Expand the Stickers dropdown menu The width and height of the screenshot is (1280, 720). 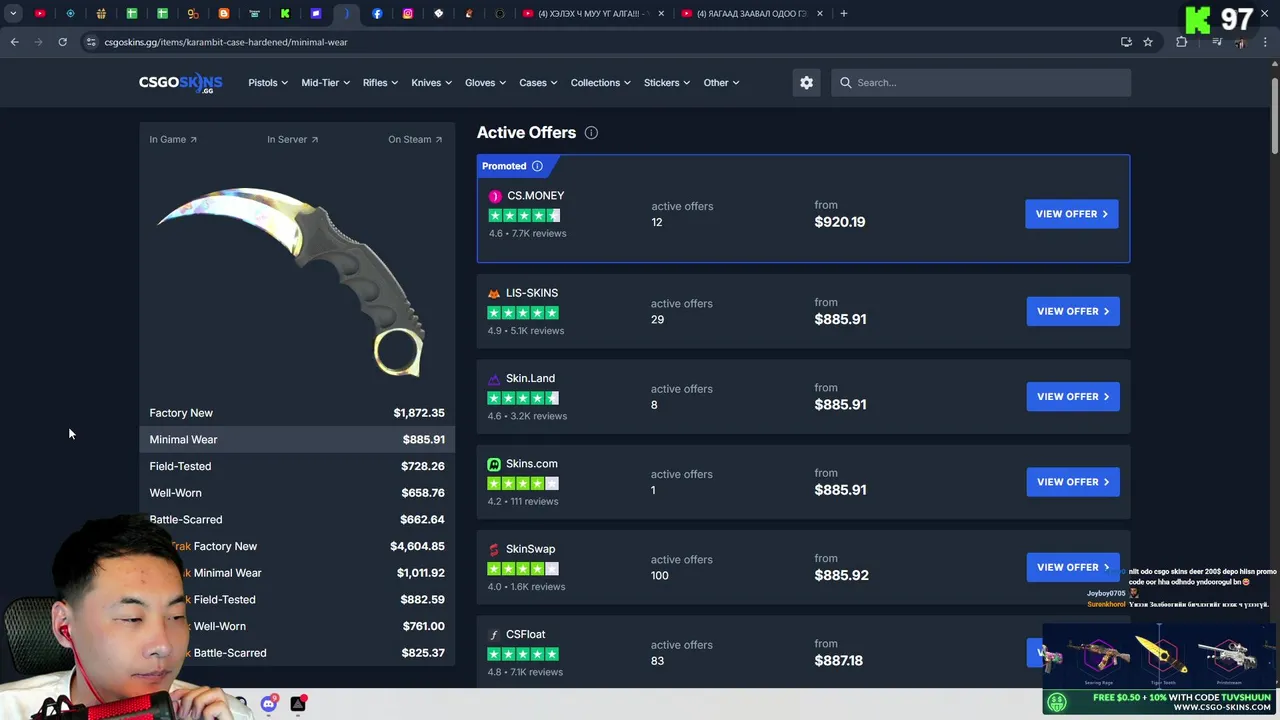pyautogui.click(x=667, y=83)
